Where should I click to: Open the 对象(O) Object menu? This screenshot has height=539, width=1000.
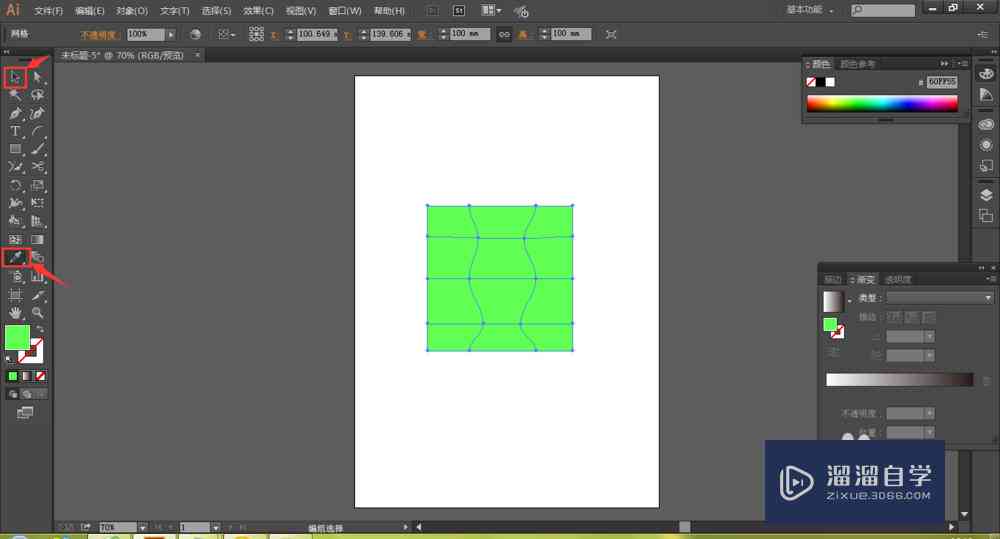coord(131,11)
